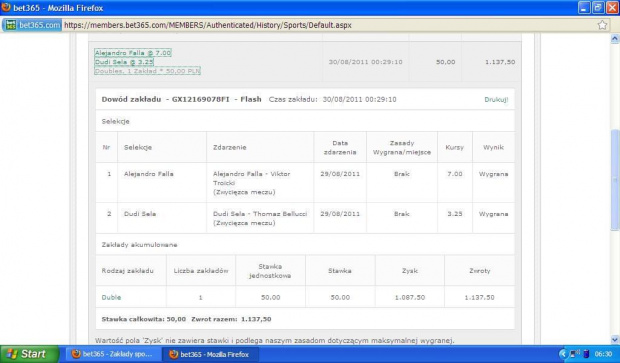Switch to bet365 Zakłady sportowe taskbar window

coord(113,354)
